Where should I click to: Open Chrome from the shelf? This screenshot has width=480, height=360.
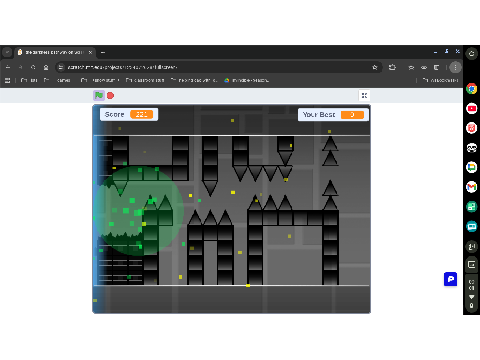(x=471, y=89)
